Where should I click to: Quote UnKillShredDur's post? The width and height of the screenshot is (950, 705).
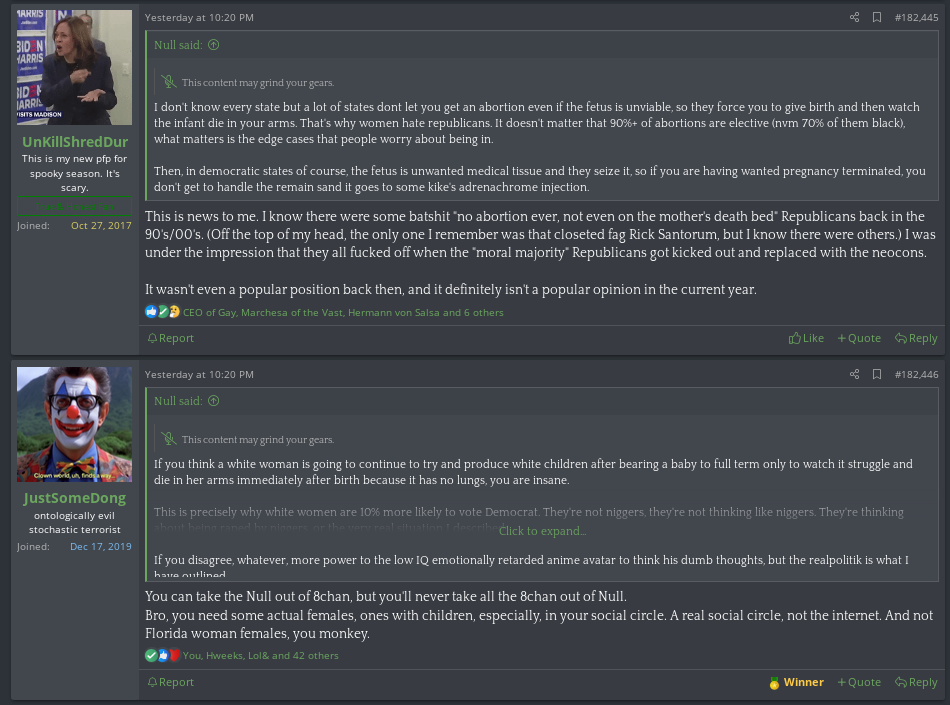coord(860,338)
